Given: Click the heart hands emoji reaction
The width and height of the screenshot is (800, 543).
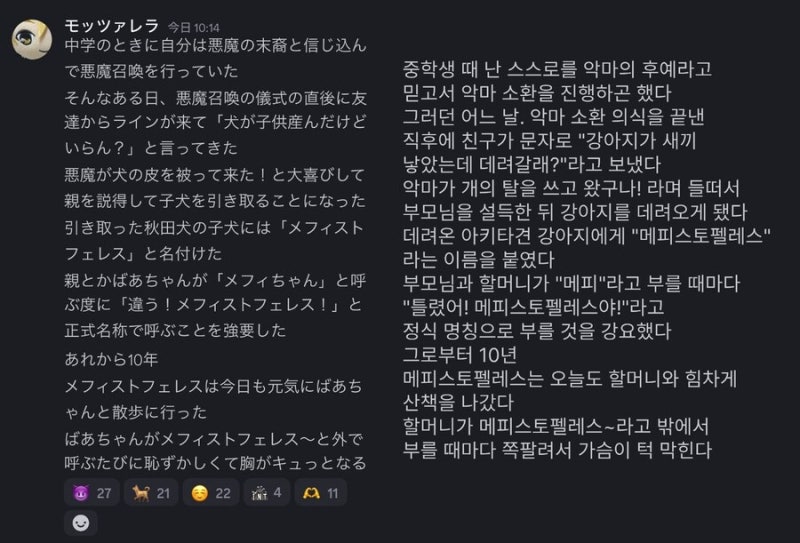Looking at the screenshot, I should (320, 493).
